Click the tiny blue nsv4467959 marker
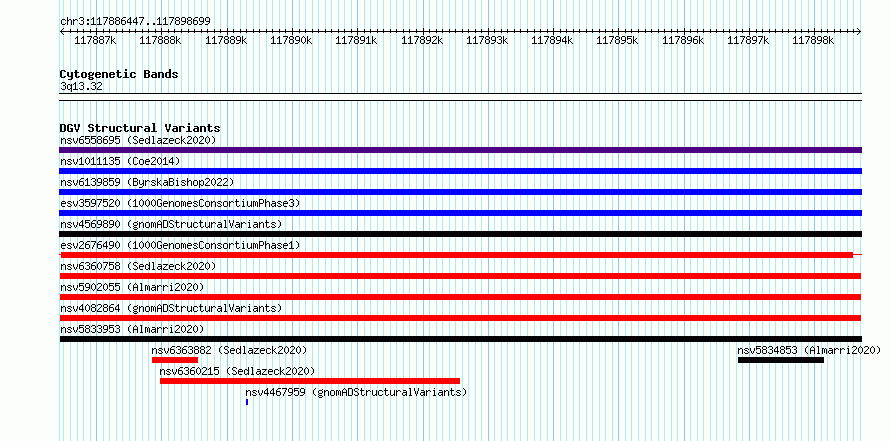The height and width of the screenshot is (441, 890). point(247,402)
